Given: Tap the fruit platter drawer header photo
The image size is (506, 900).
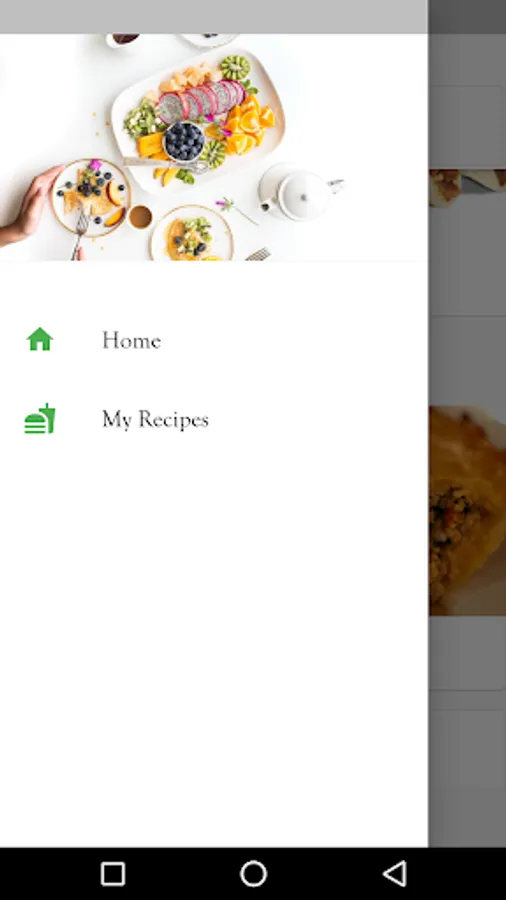Looking at the screenshot, I should pos(214,147).
